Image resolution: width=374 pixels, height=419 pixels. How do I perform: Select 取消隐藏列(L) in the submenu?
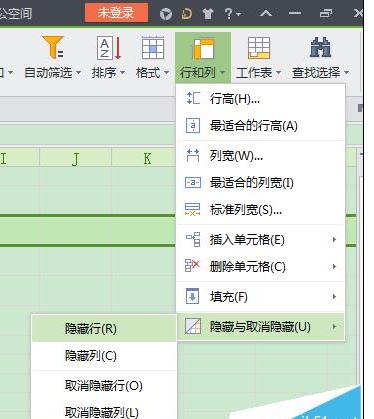[x=104, y=412]
